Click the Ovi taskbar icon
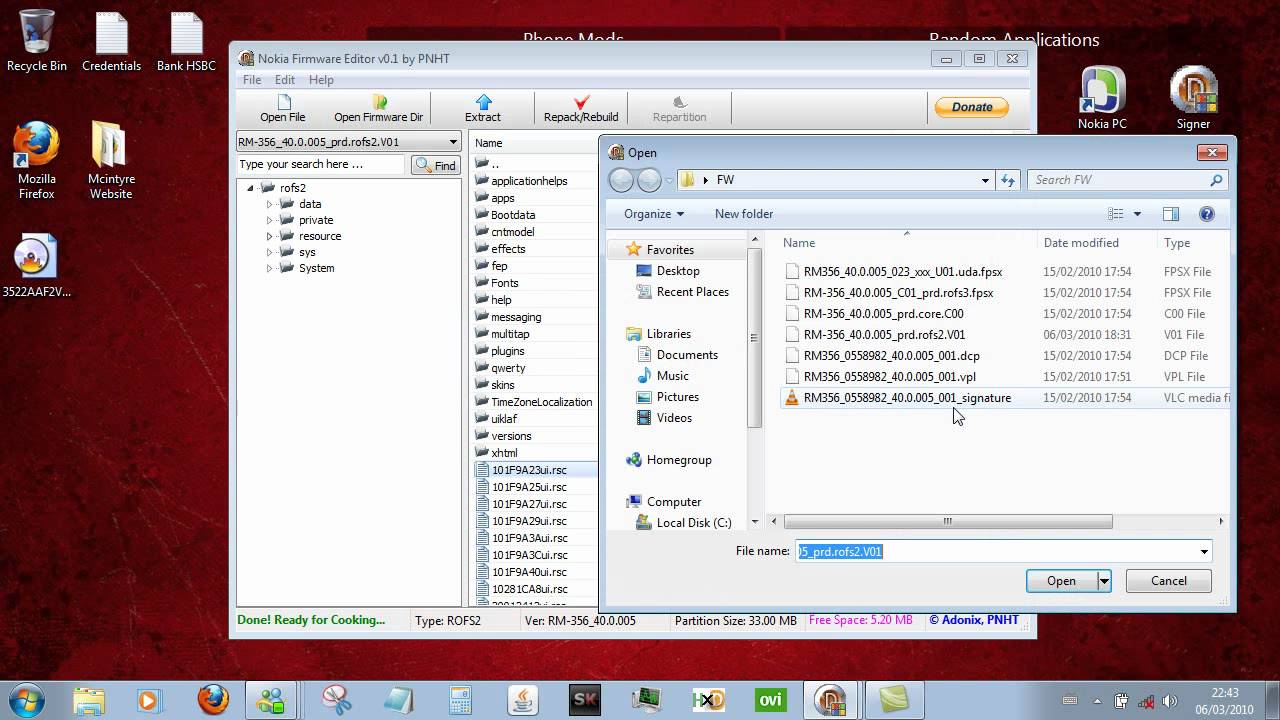 click(x=770, y=700)
